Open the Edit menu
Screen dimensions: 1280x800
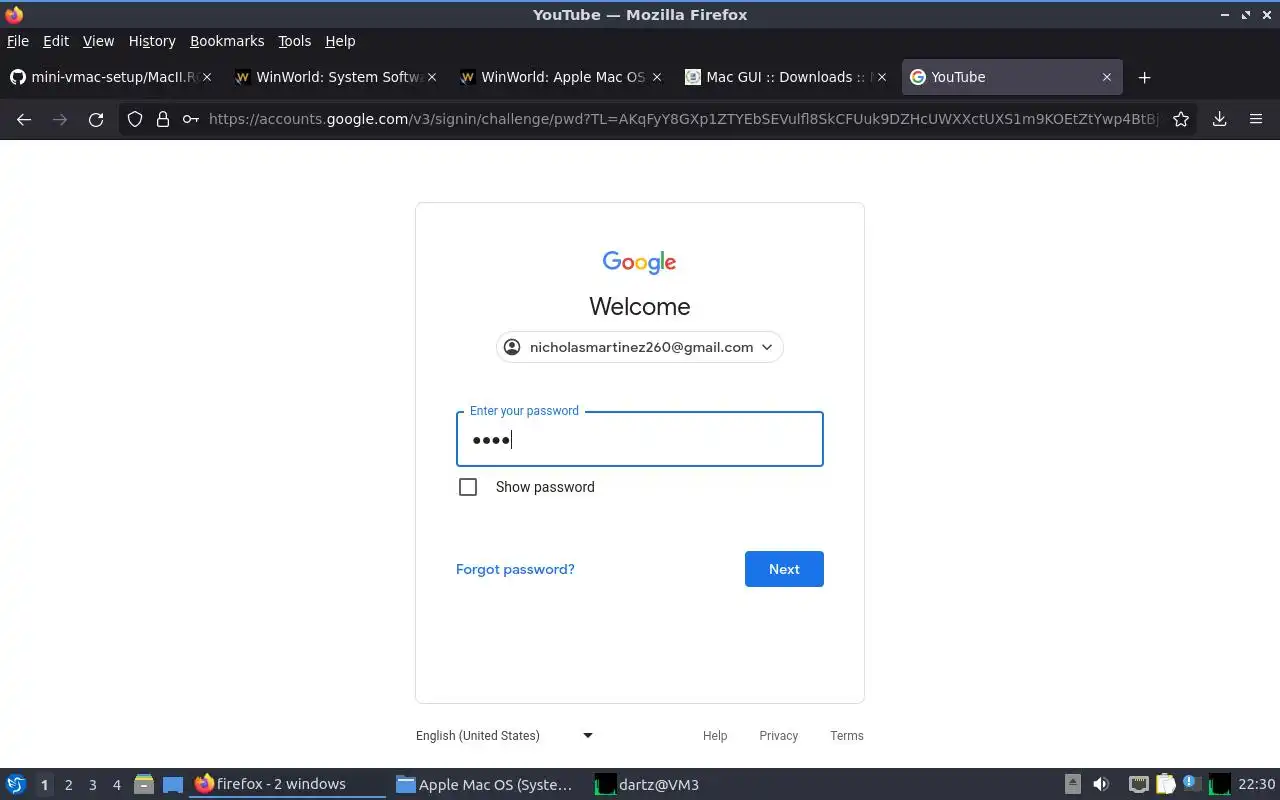[56, 41]
